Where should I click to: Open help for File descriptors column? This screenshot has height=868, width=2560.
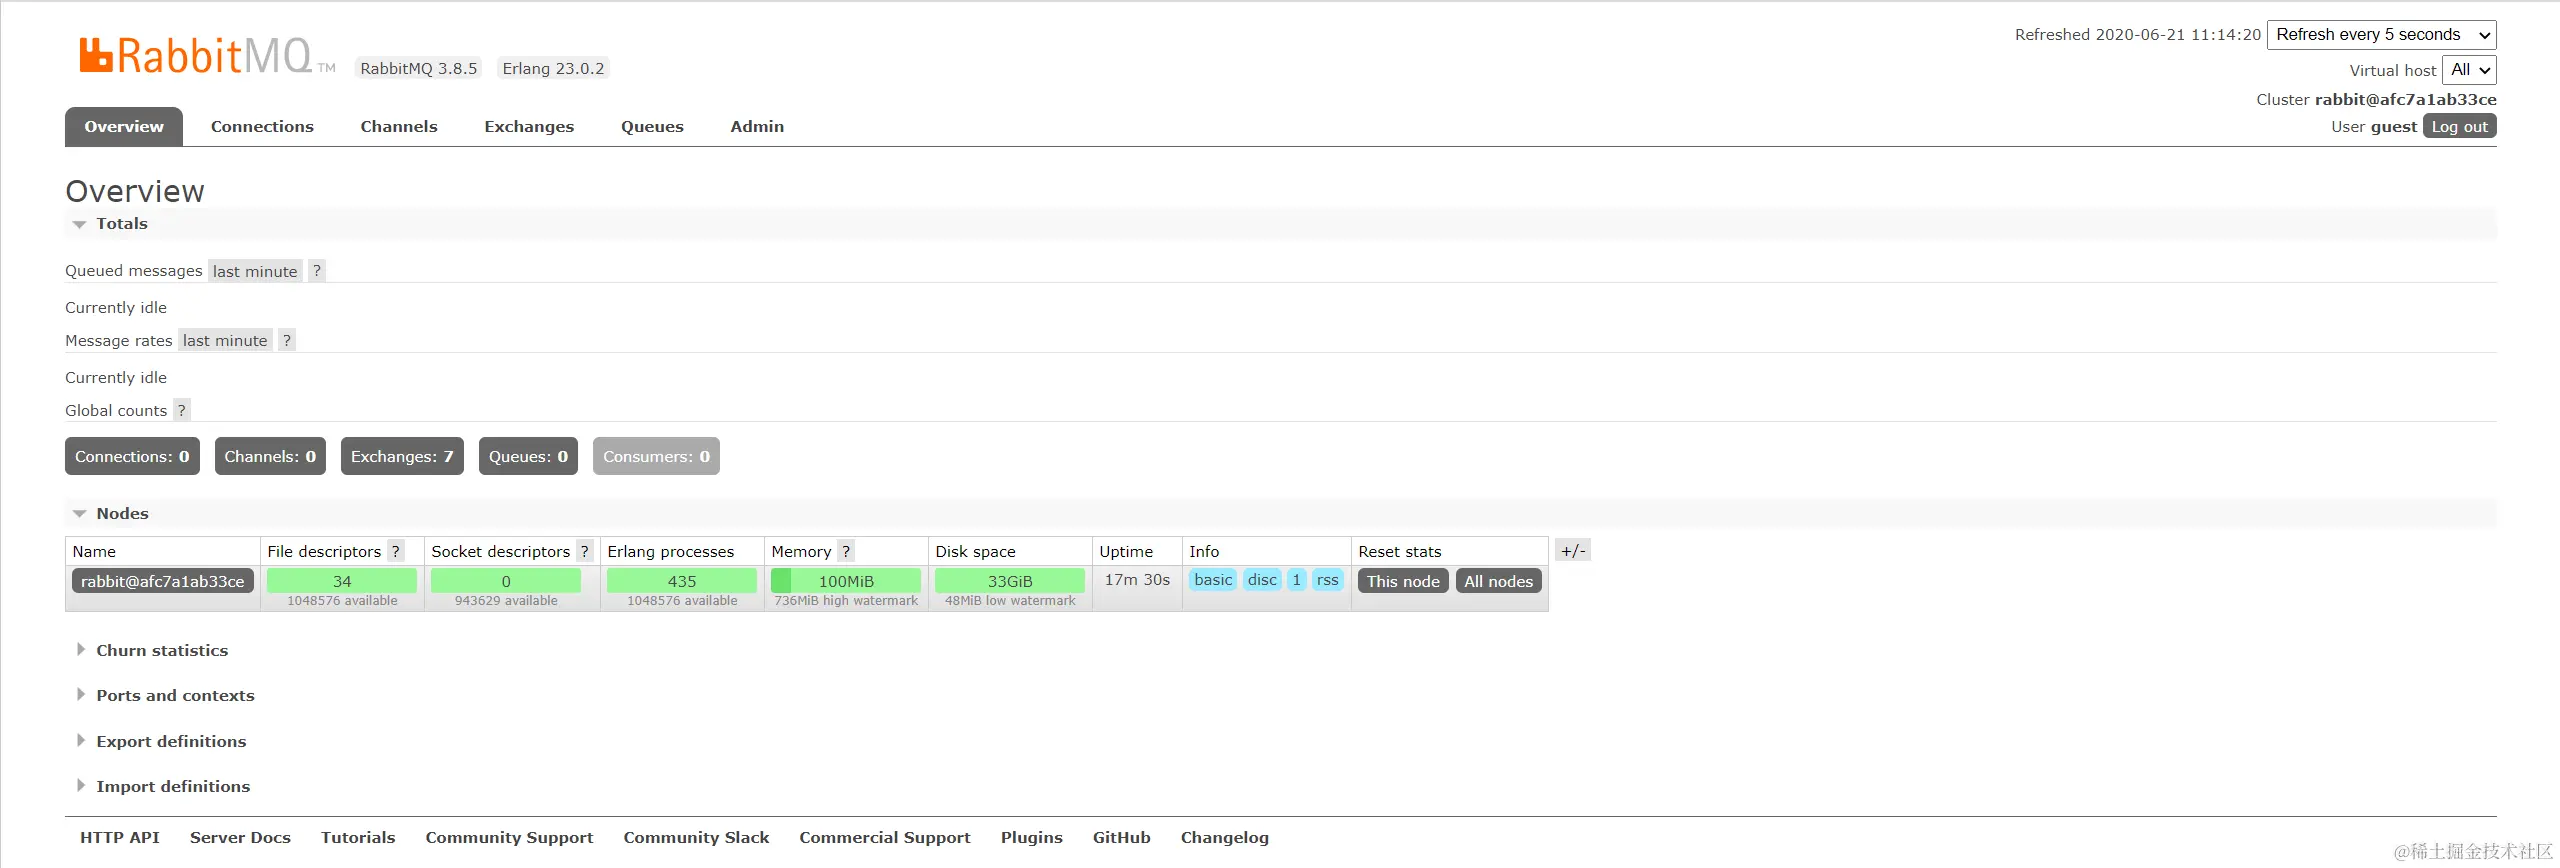coord(396,551)
